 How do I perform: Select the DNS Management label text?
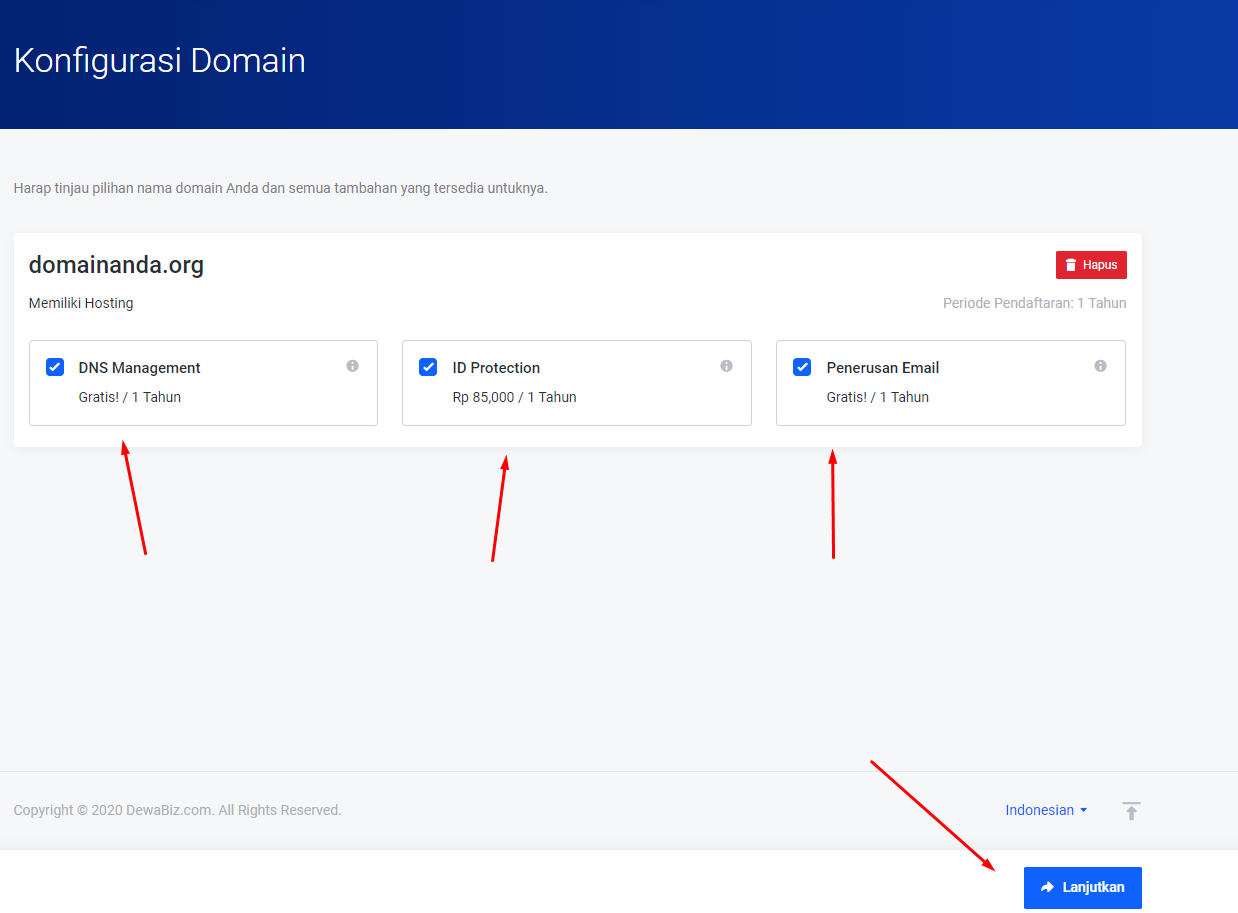click(x=139, y=368)
